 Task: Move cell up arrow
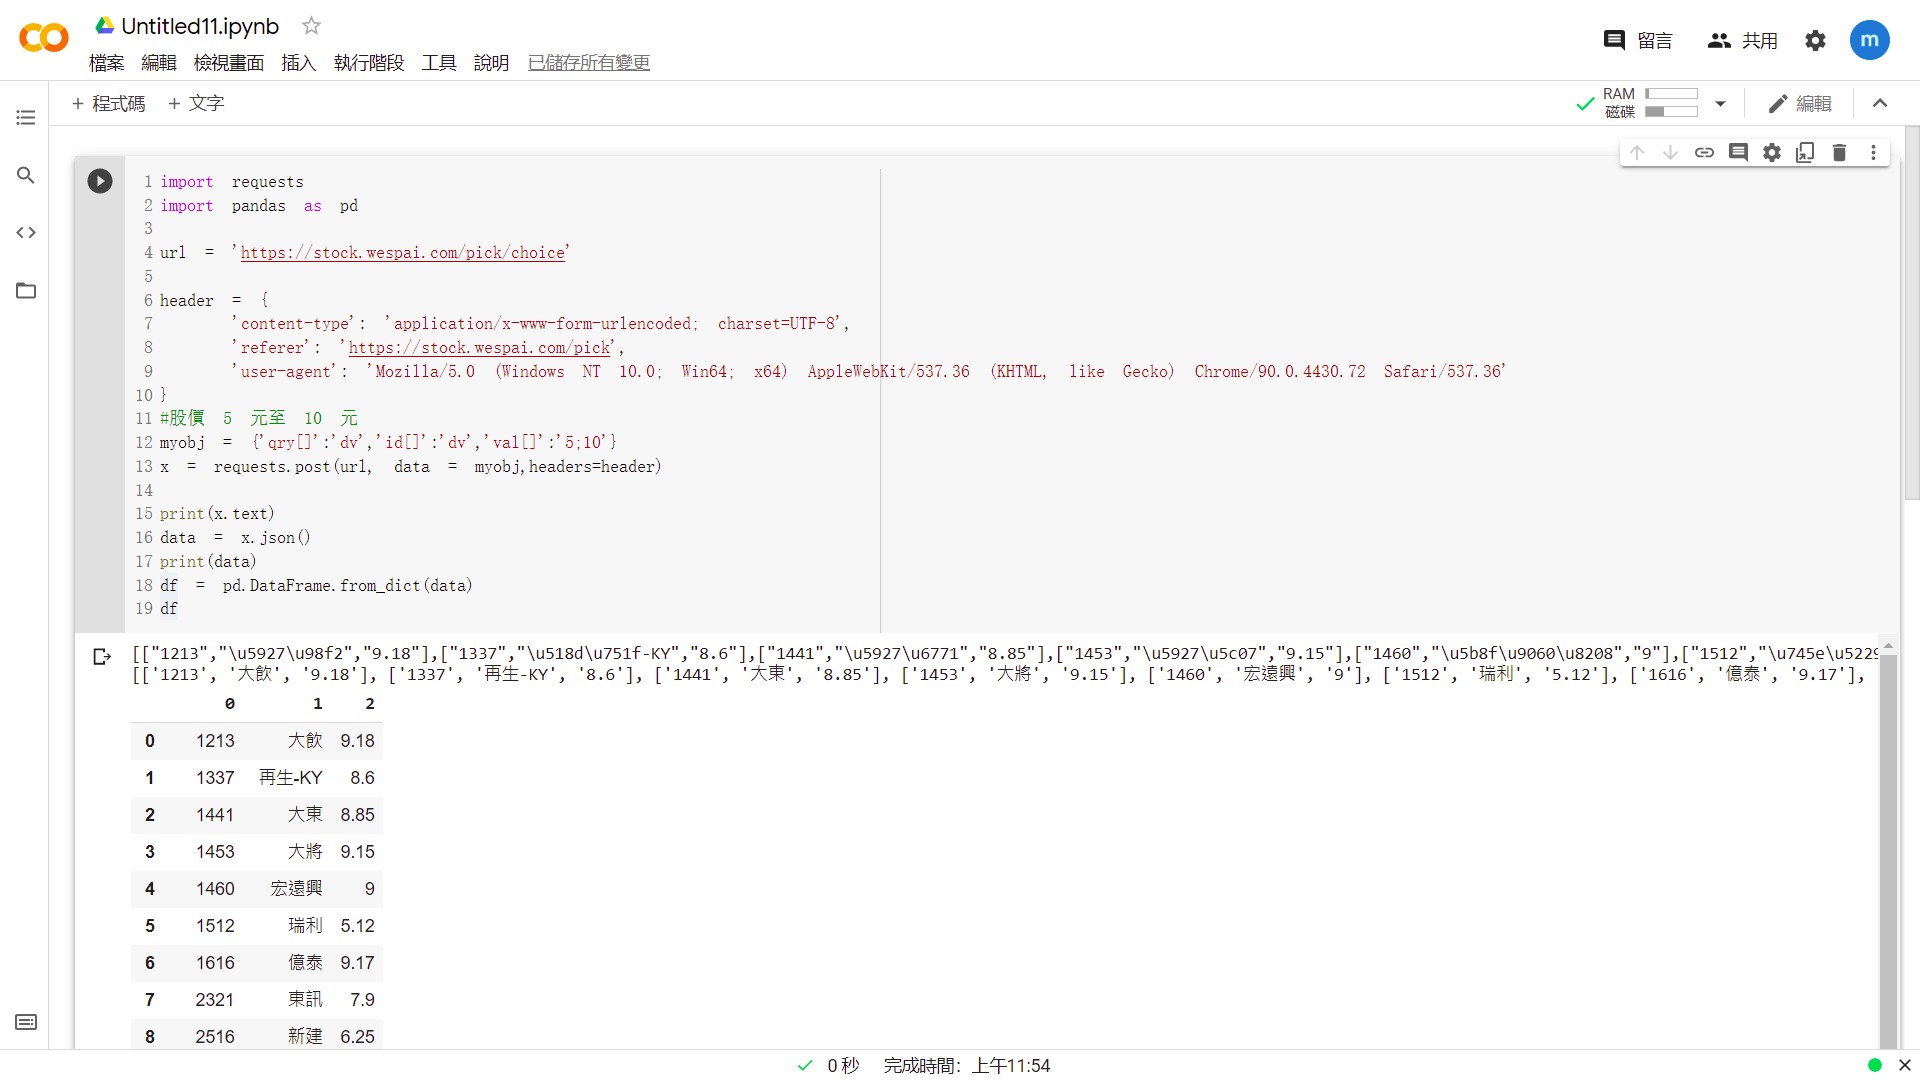[1637, 152]
